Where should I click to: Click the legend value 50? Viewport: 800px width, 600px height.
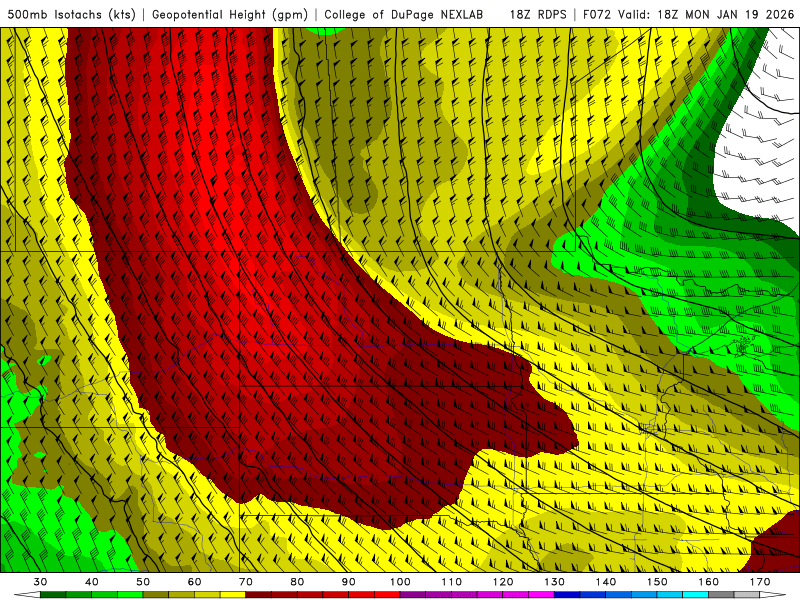143,582
